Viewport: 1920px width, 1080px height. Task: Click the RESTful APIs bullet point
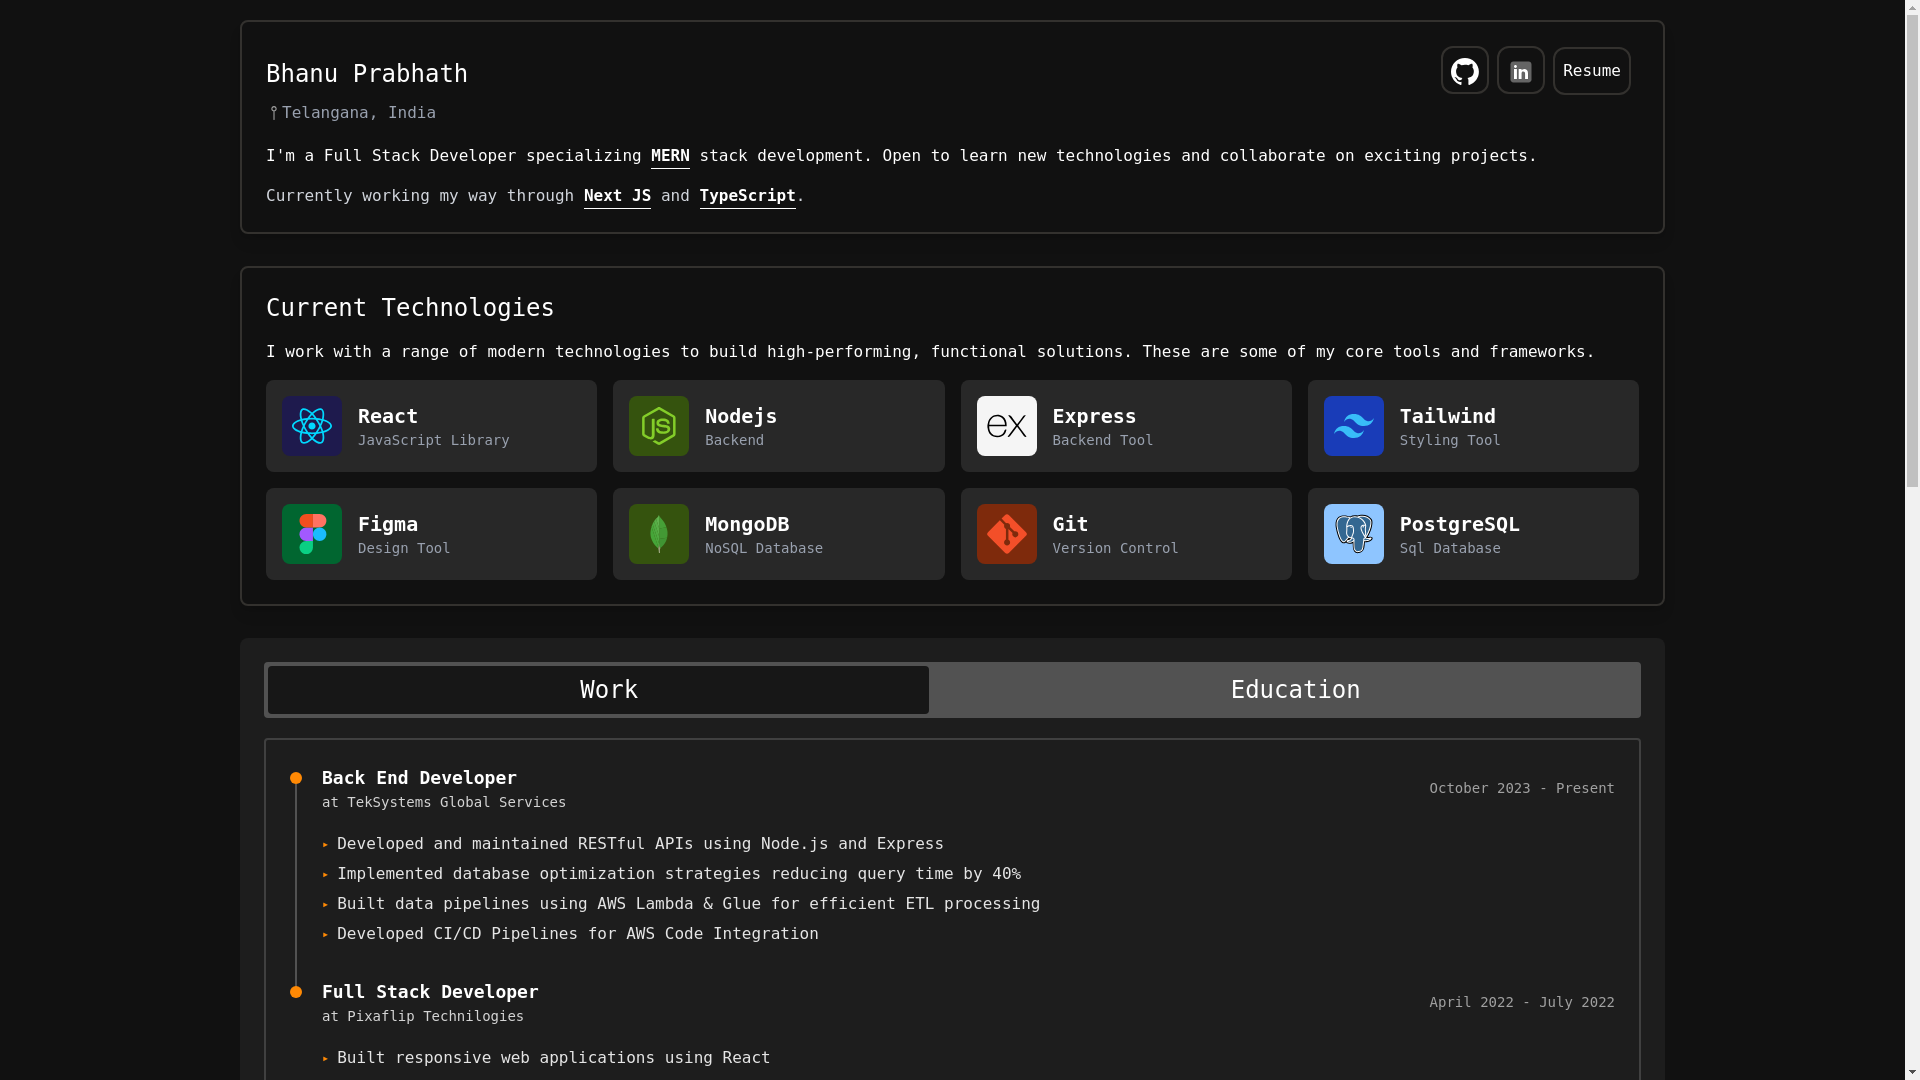(640, 844)
